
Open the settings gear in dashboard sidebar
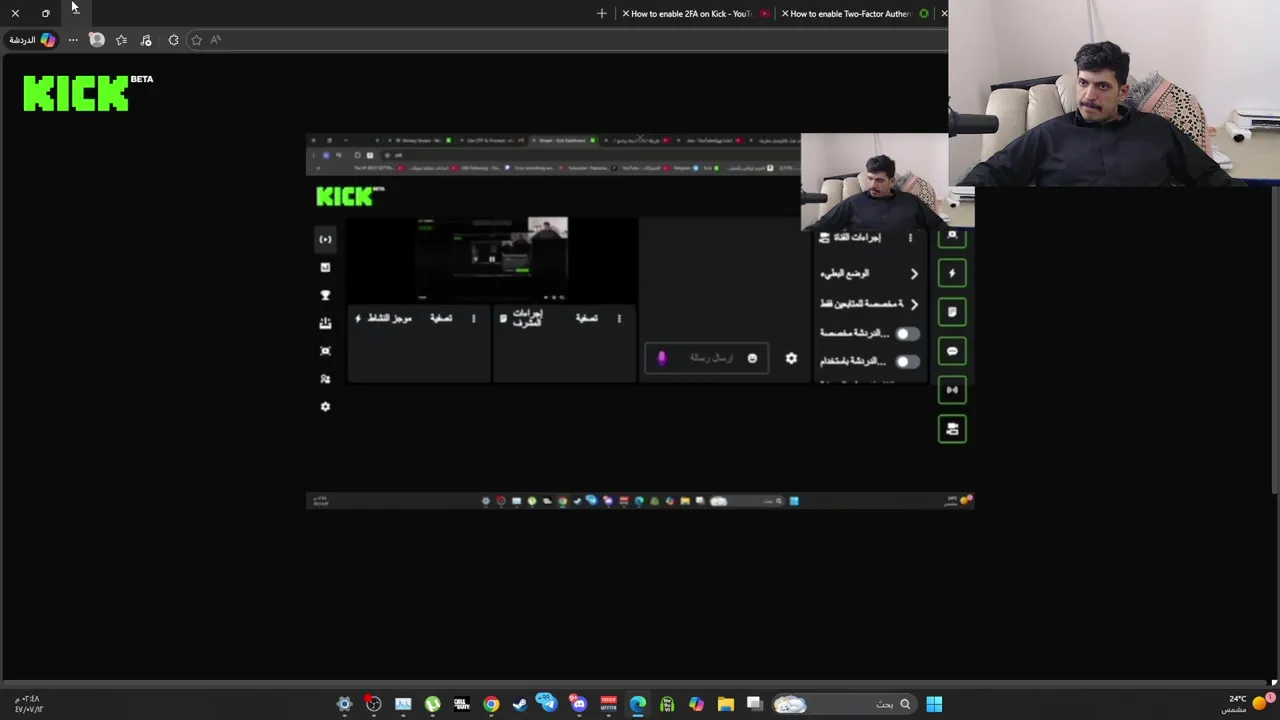point(325,407)
